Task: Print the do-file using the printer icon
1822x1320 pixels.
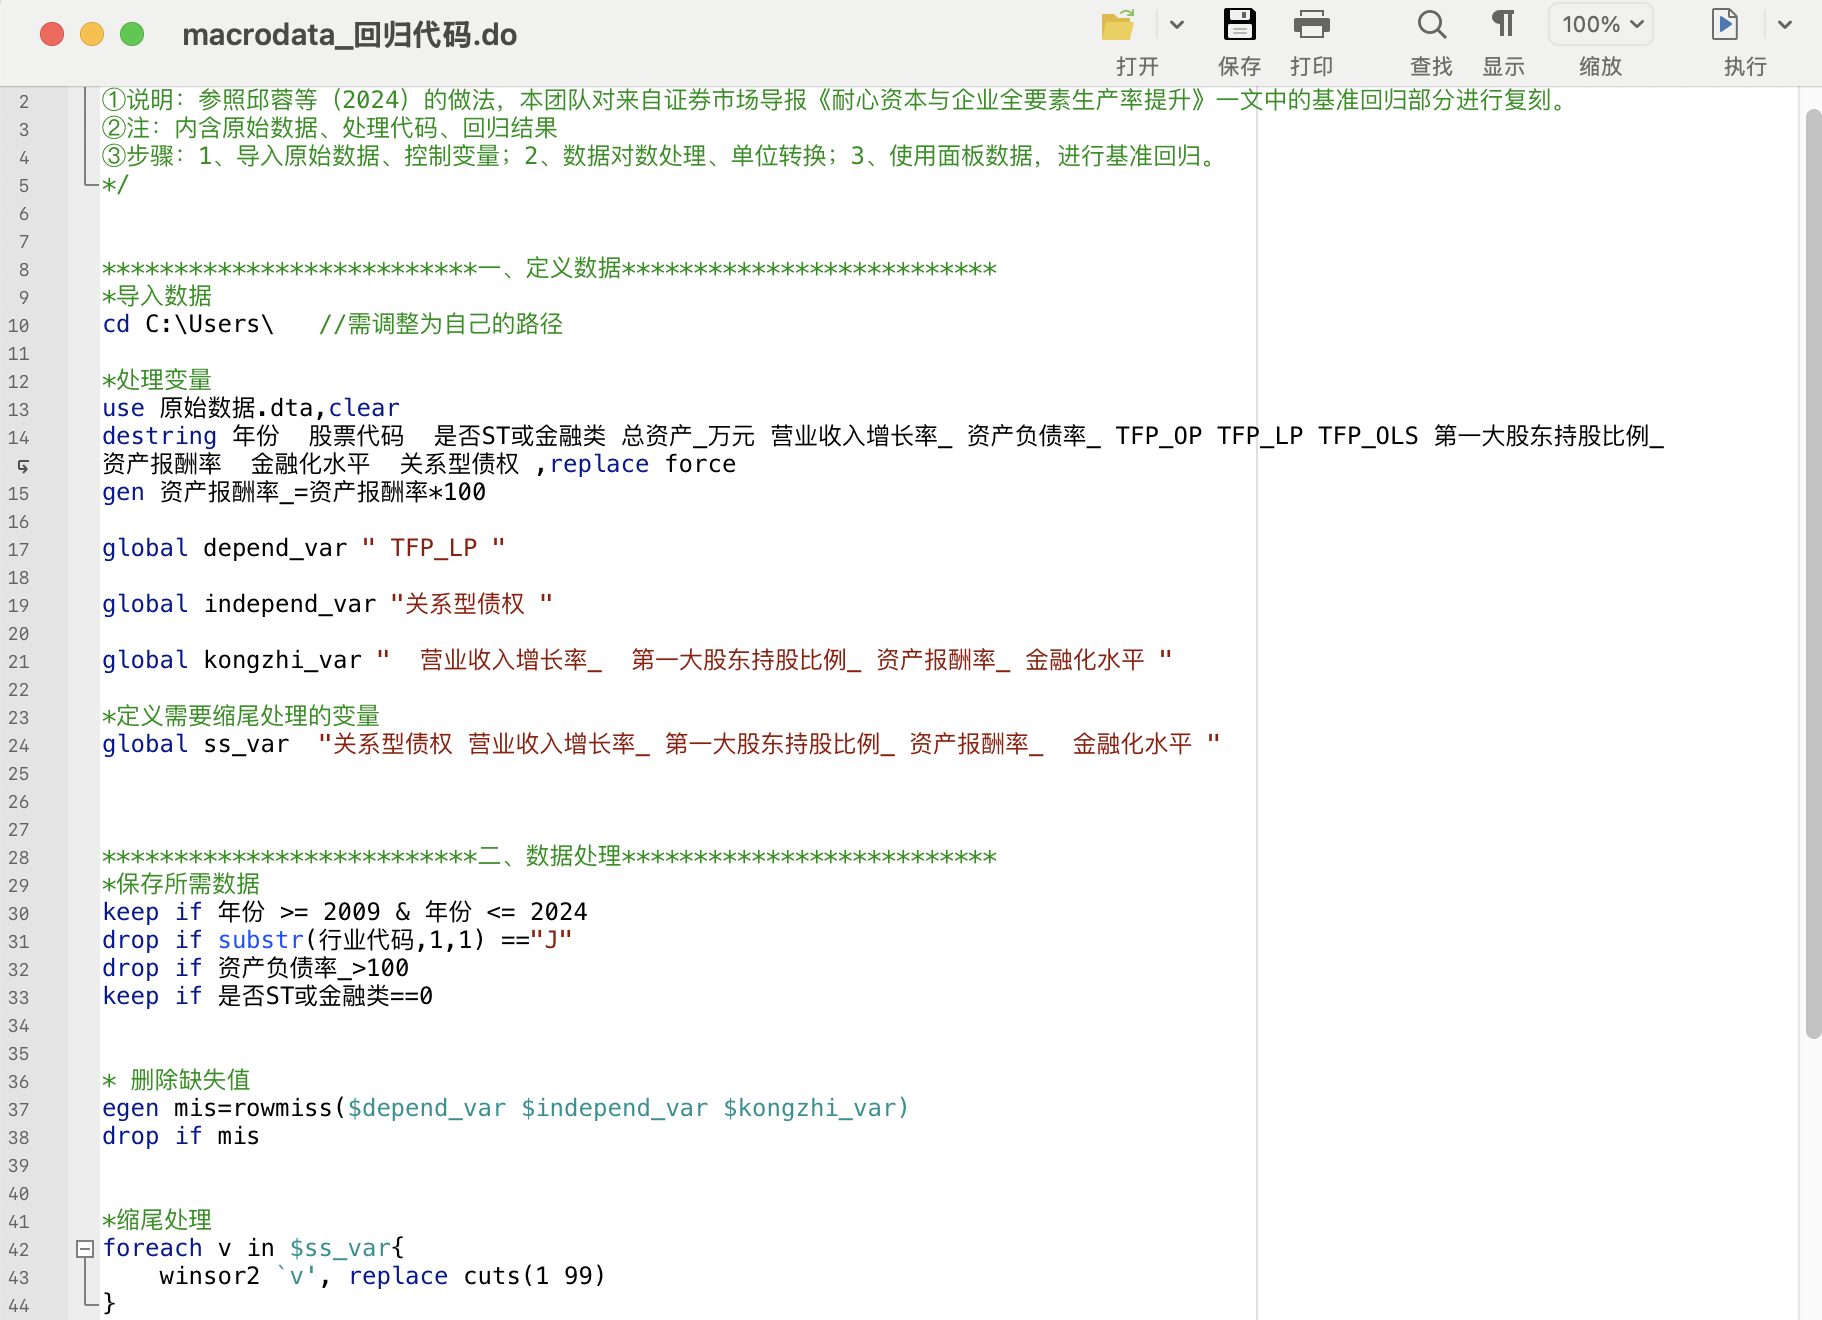Action: pyautogui.click(x=1311, y=25)
